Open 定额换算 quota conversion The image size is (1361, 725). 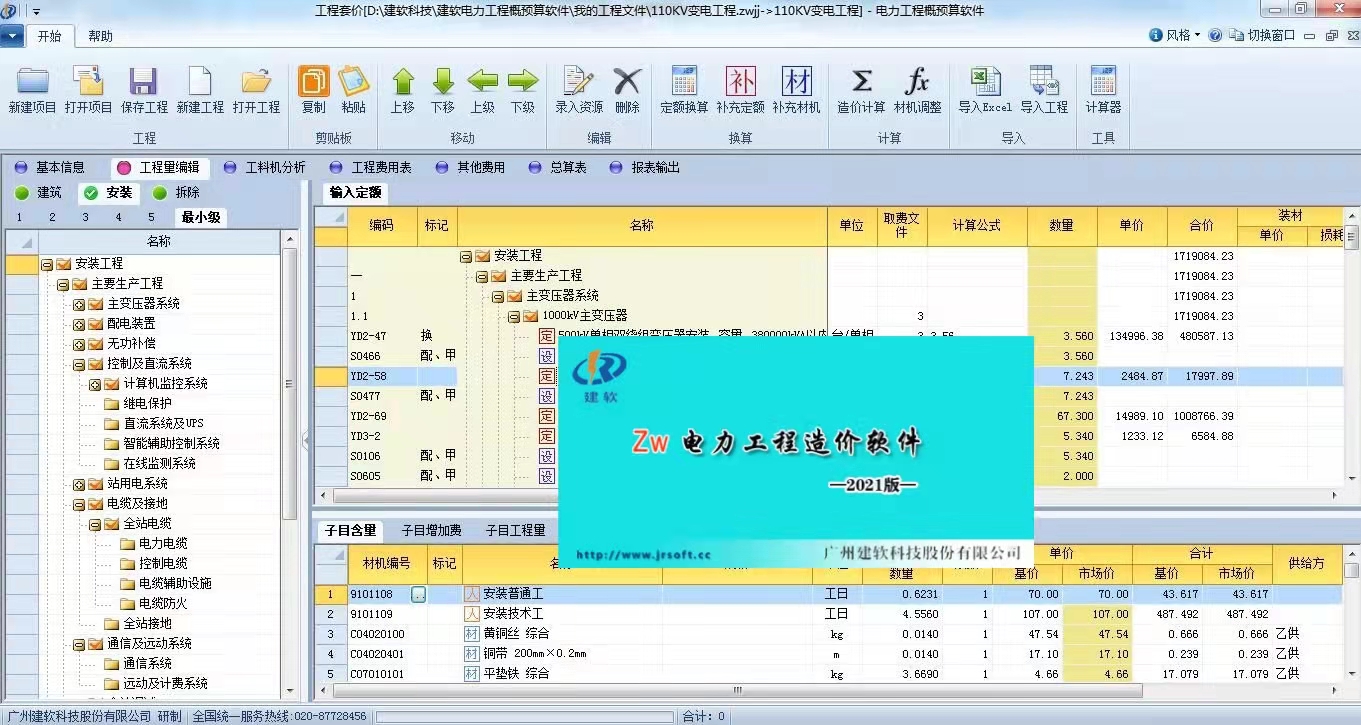point(684,90)
